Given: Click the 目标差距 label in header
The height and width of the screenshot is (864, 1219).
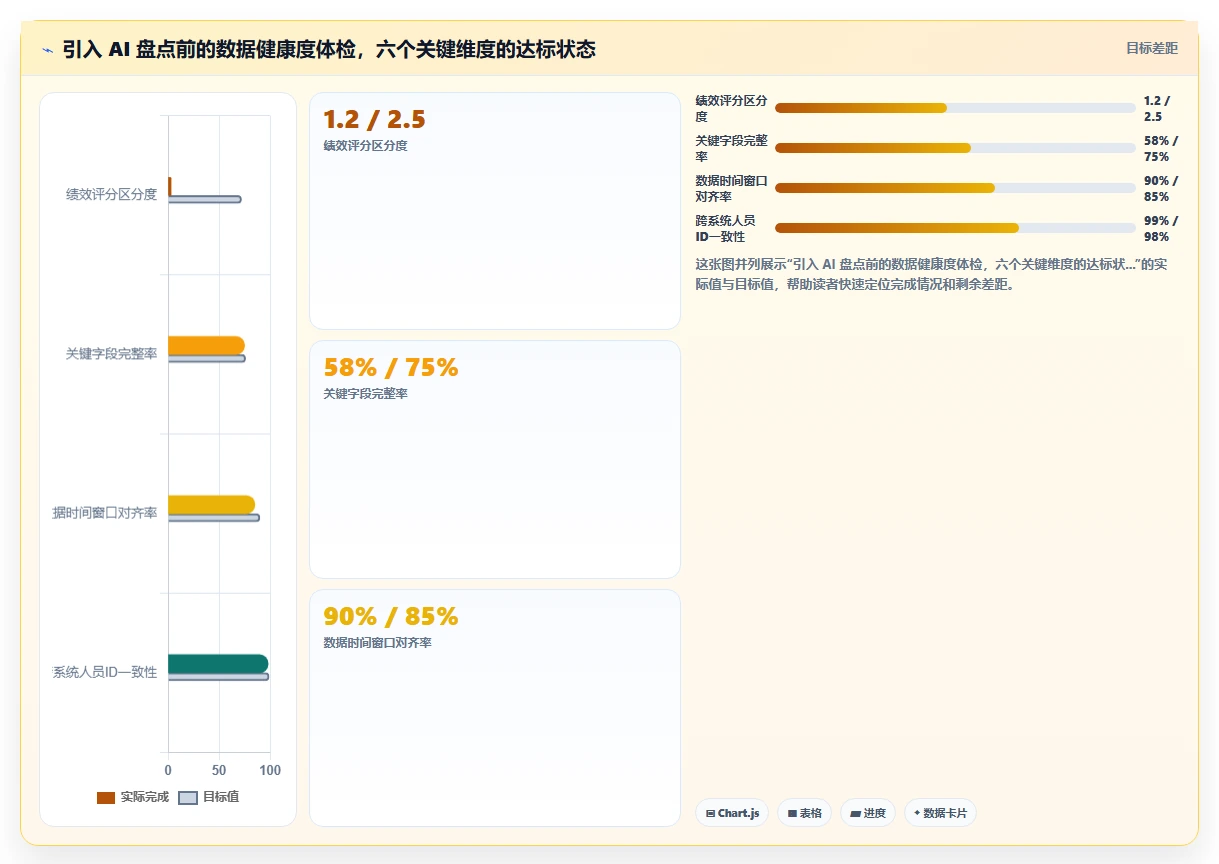Looking at the screenshot, I should [x=1152, y=48].
